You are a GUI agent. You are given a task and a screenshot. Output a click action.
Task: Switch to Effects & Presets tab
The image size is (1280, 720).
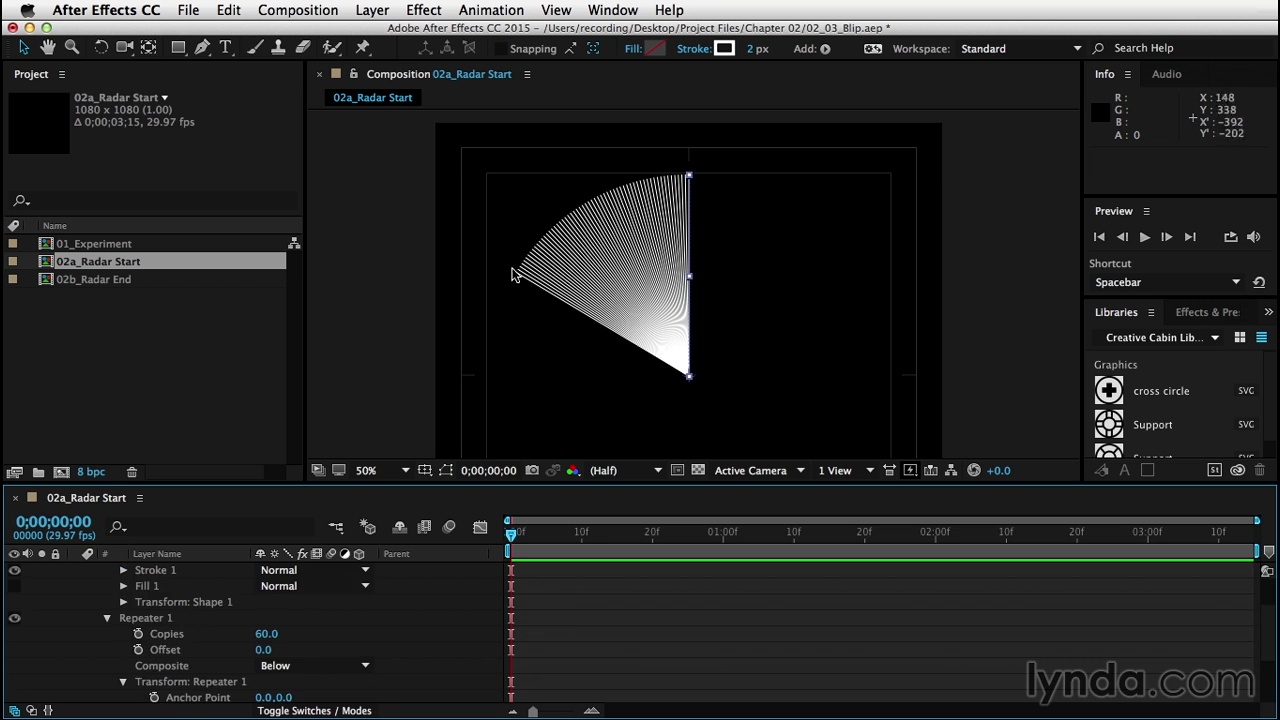pyautogui.click(x=1207, y=312)
